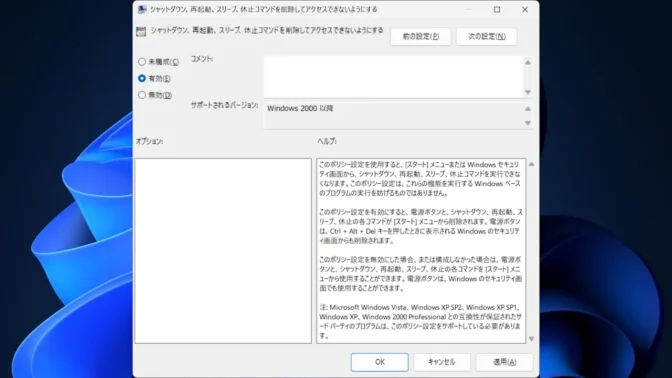The width and height of the screenshot is (672, 378).
Task: Apply changes with 適用 button
Action: 504,362
